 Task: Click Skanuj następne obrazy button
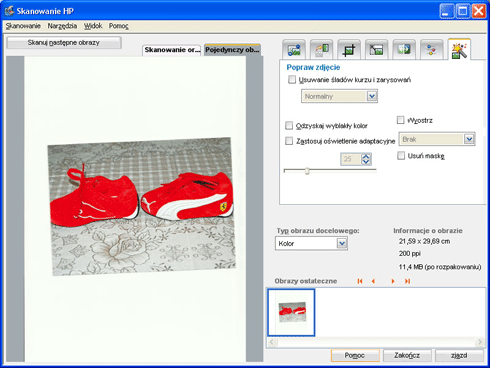pos(64,43)
